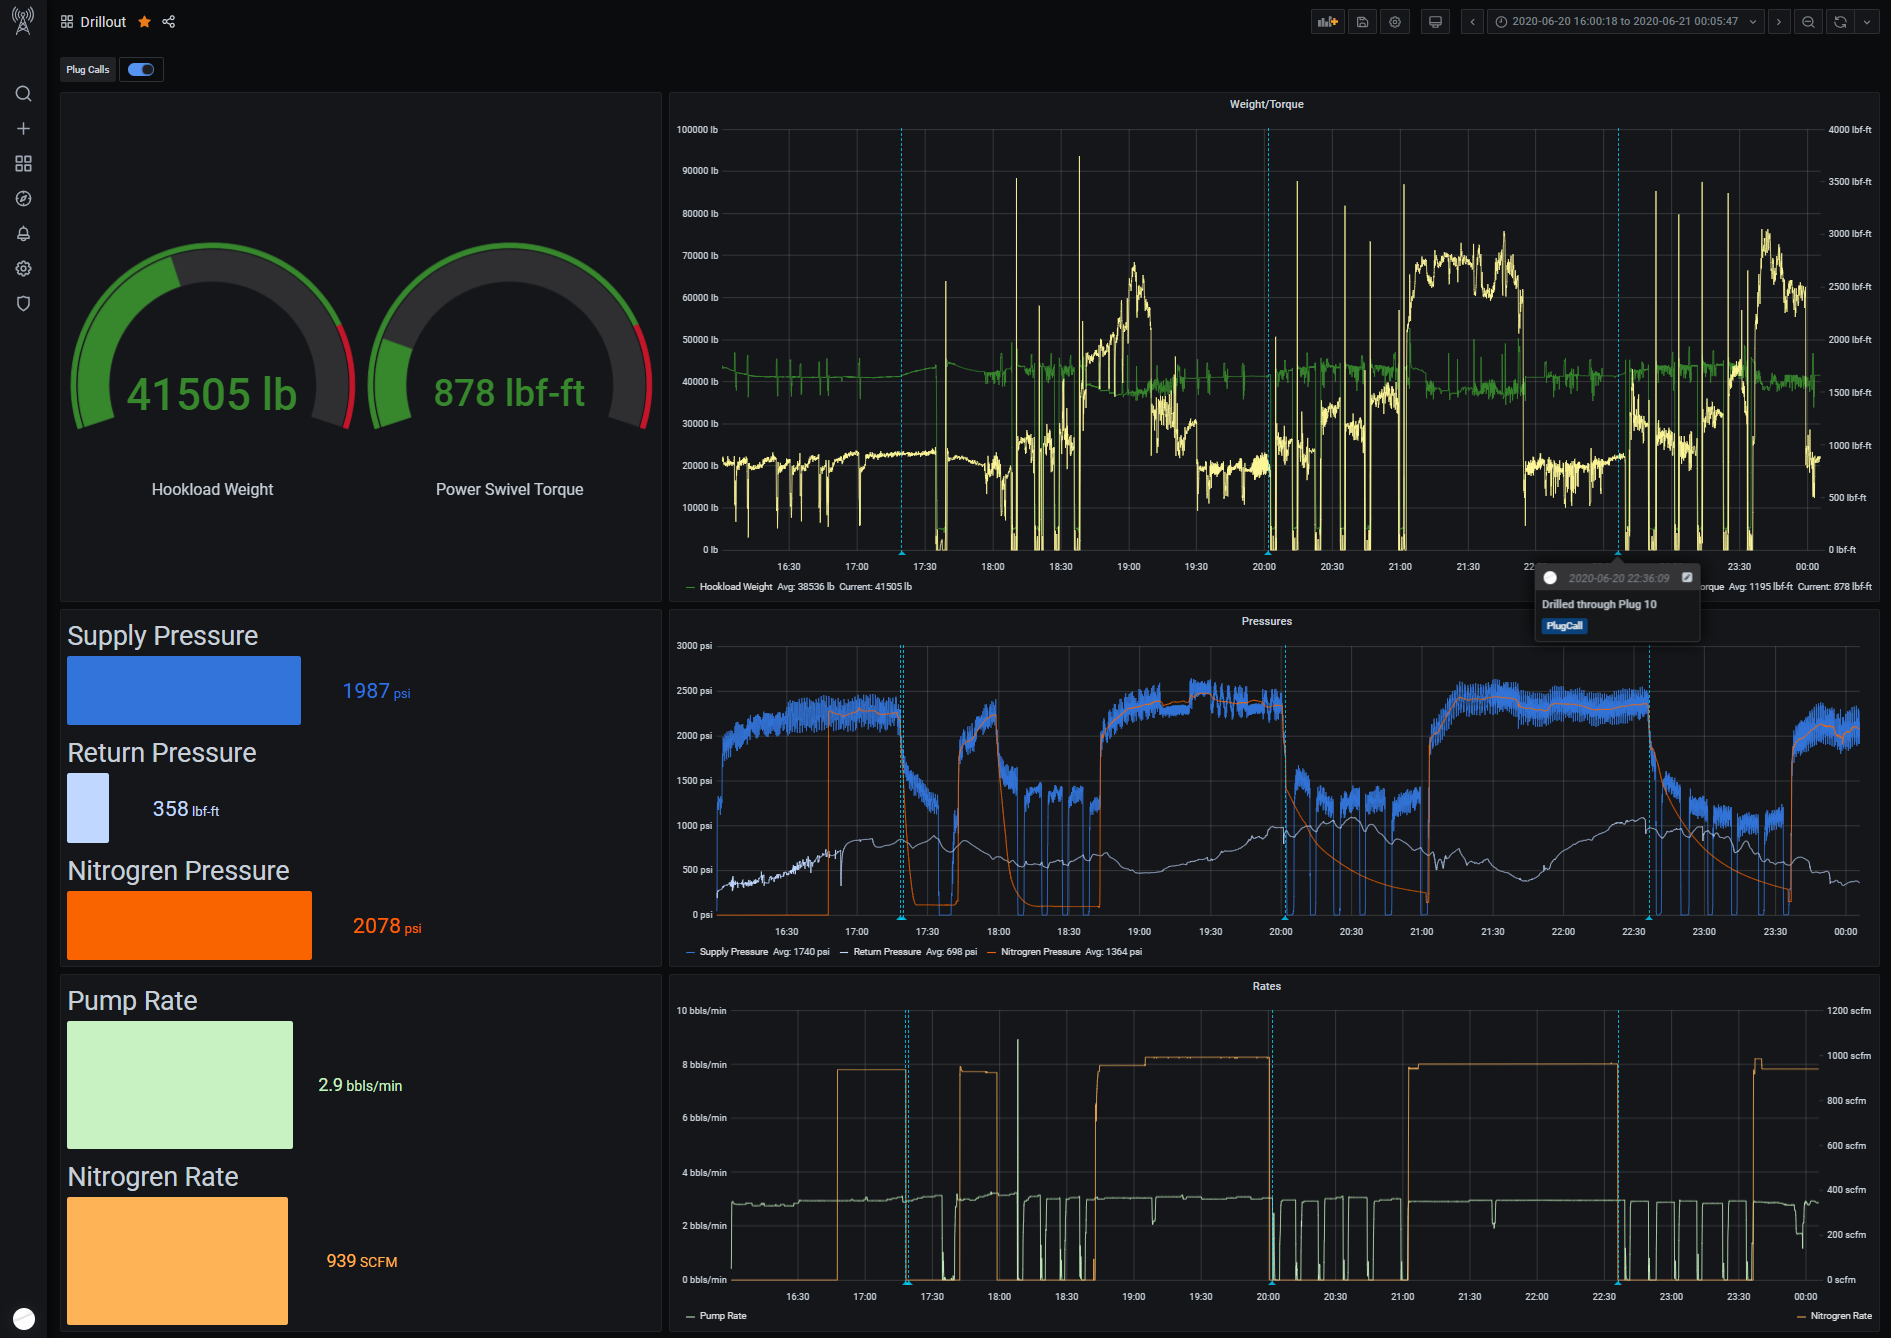Click the blue Supply Pressure bar
This screenshot has width=1891, height=1338.
tap(184, 690)
